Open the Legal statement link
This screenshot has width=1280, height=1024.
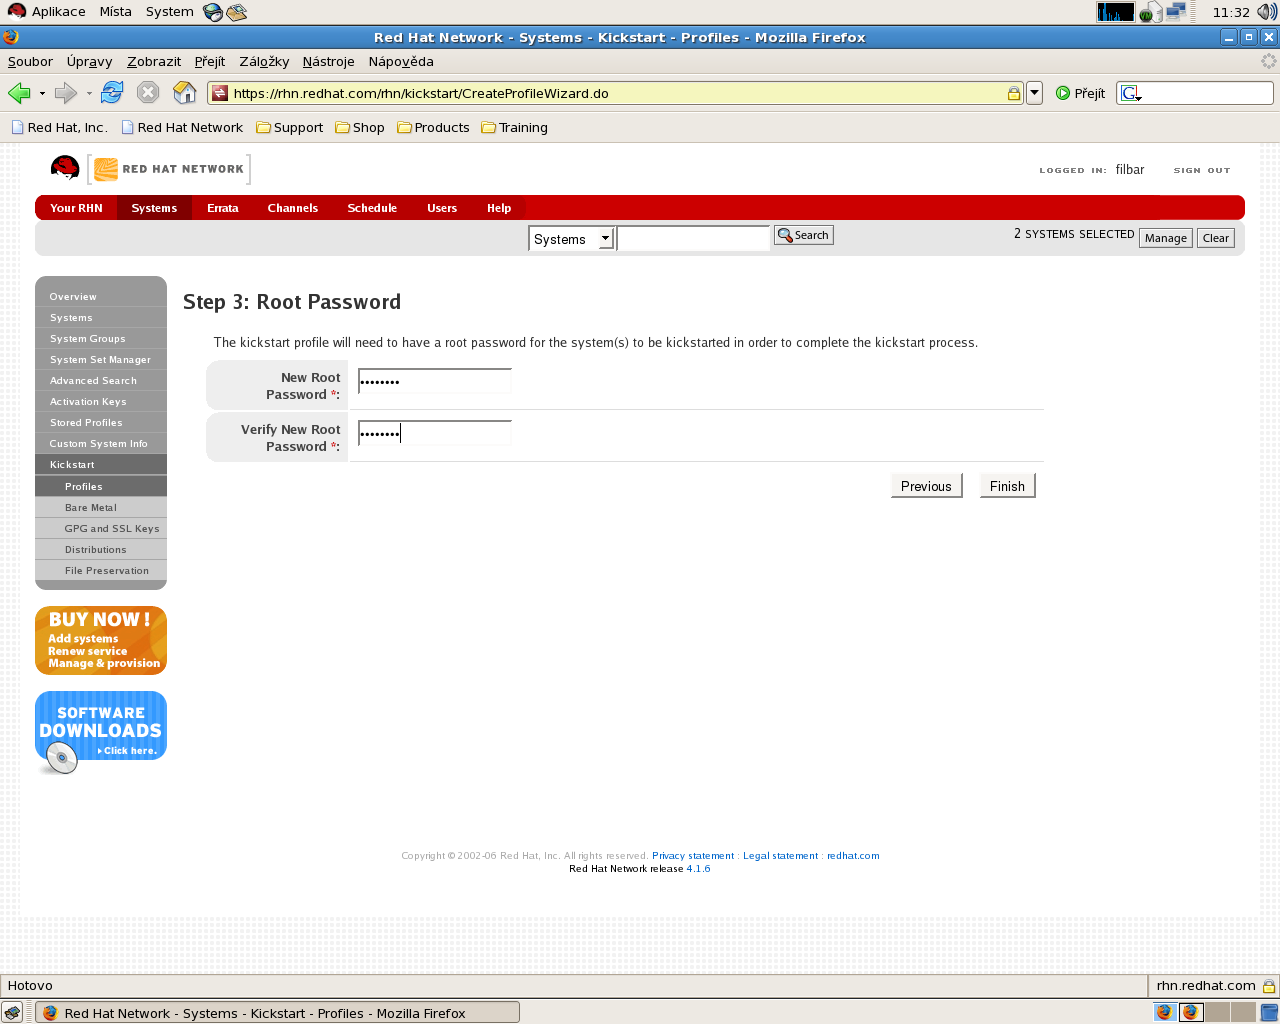(x=780, y=855)
